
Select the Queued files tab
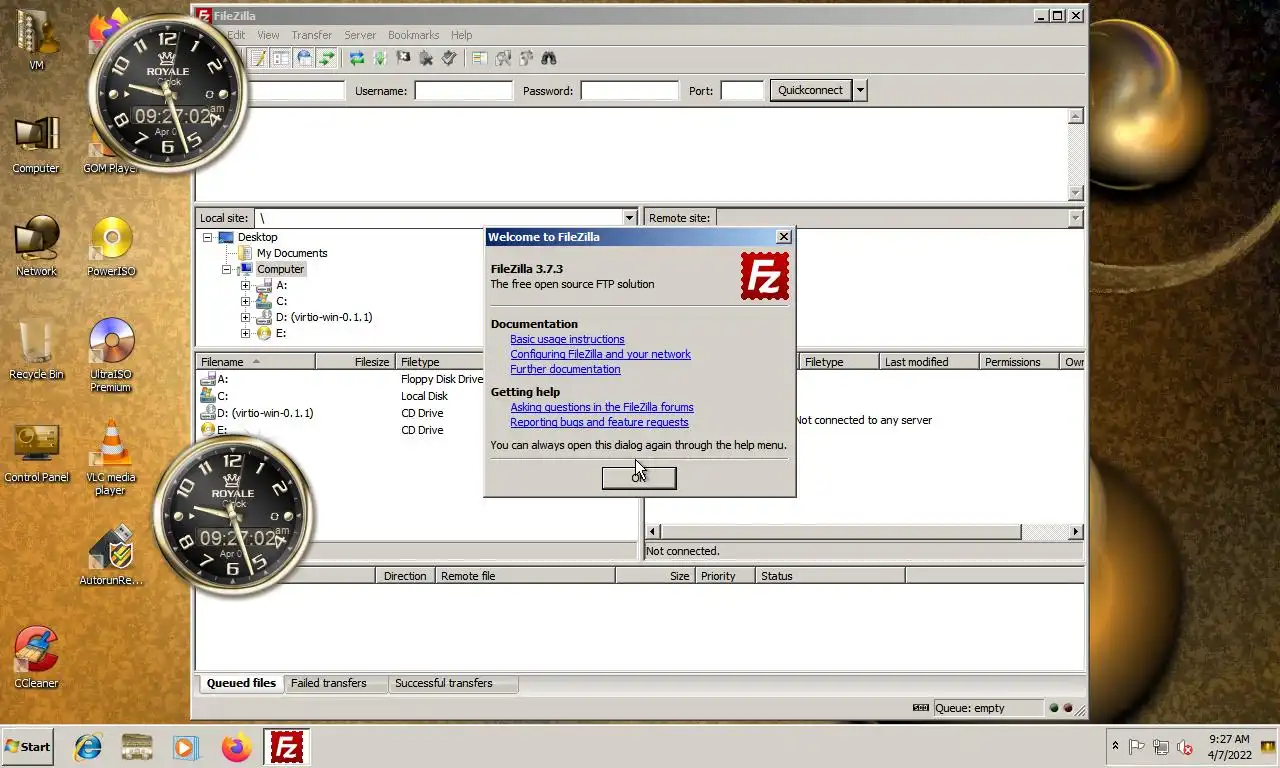pos(241,683)
